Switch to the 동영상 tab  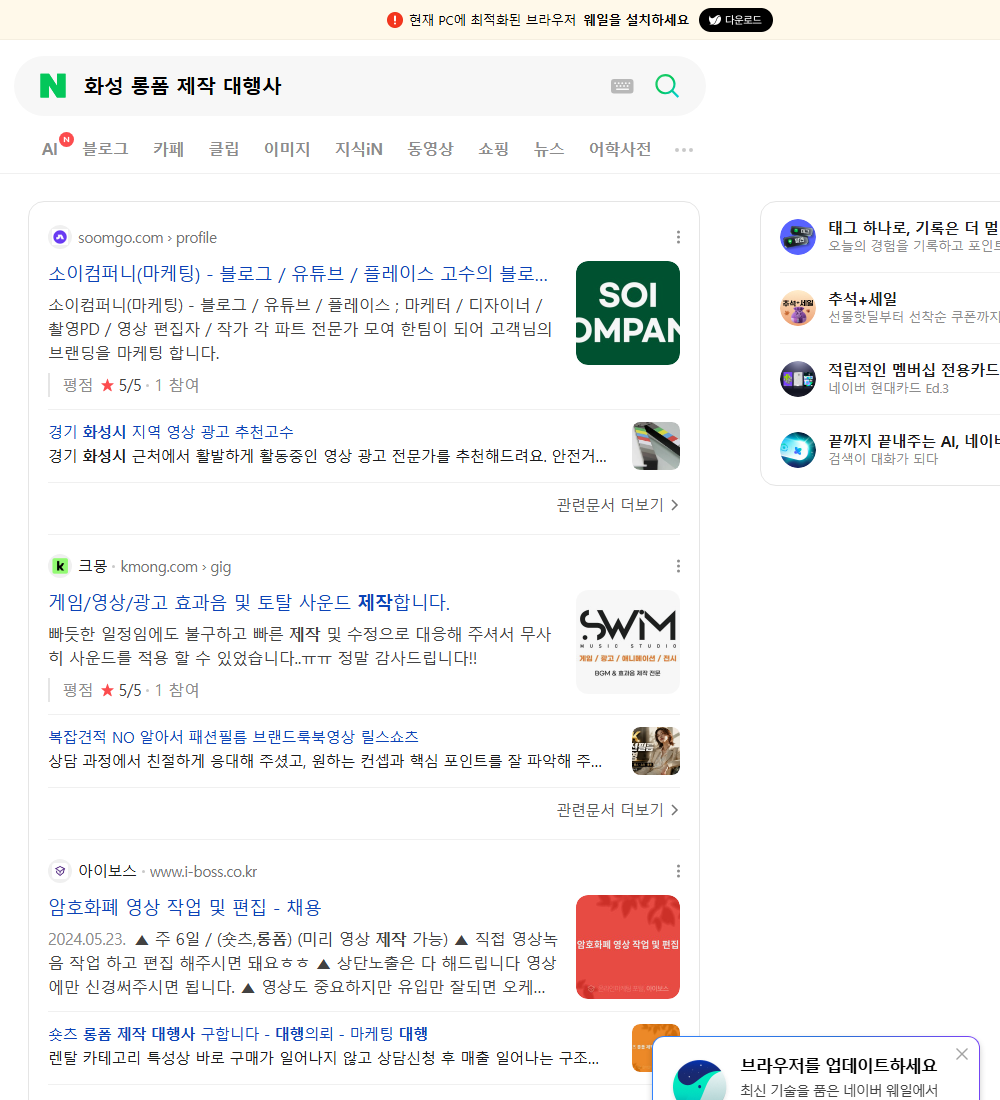point(430,149)
